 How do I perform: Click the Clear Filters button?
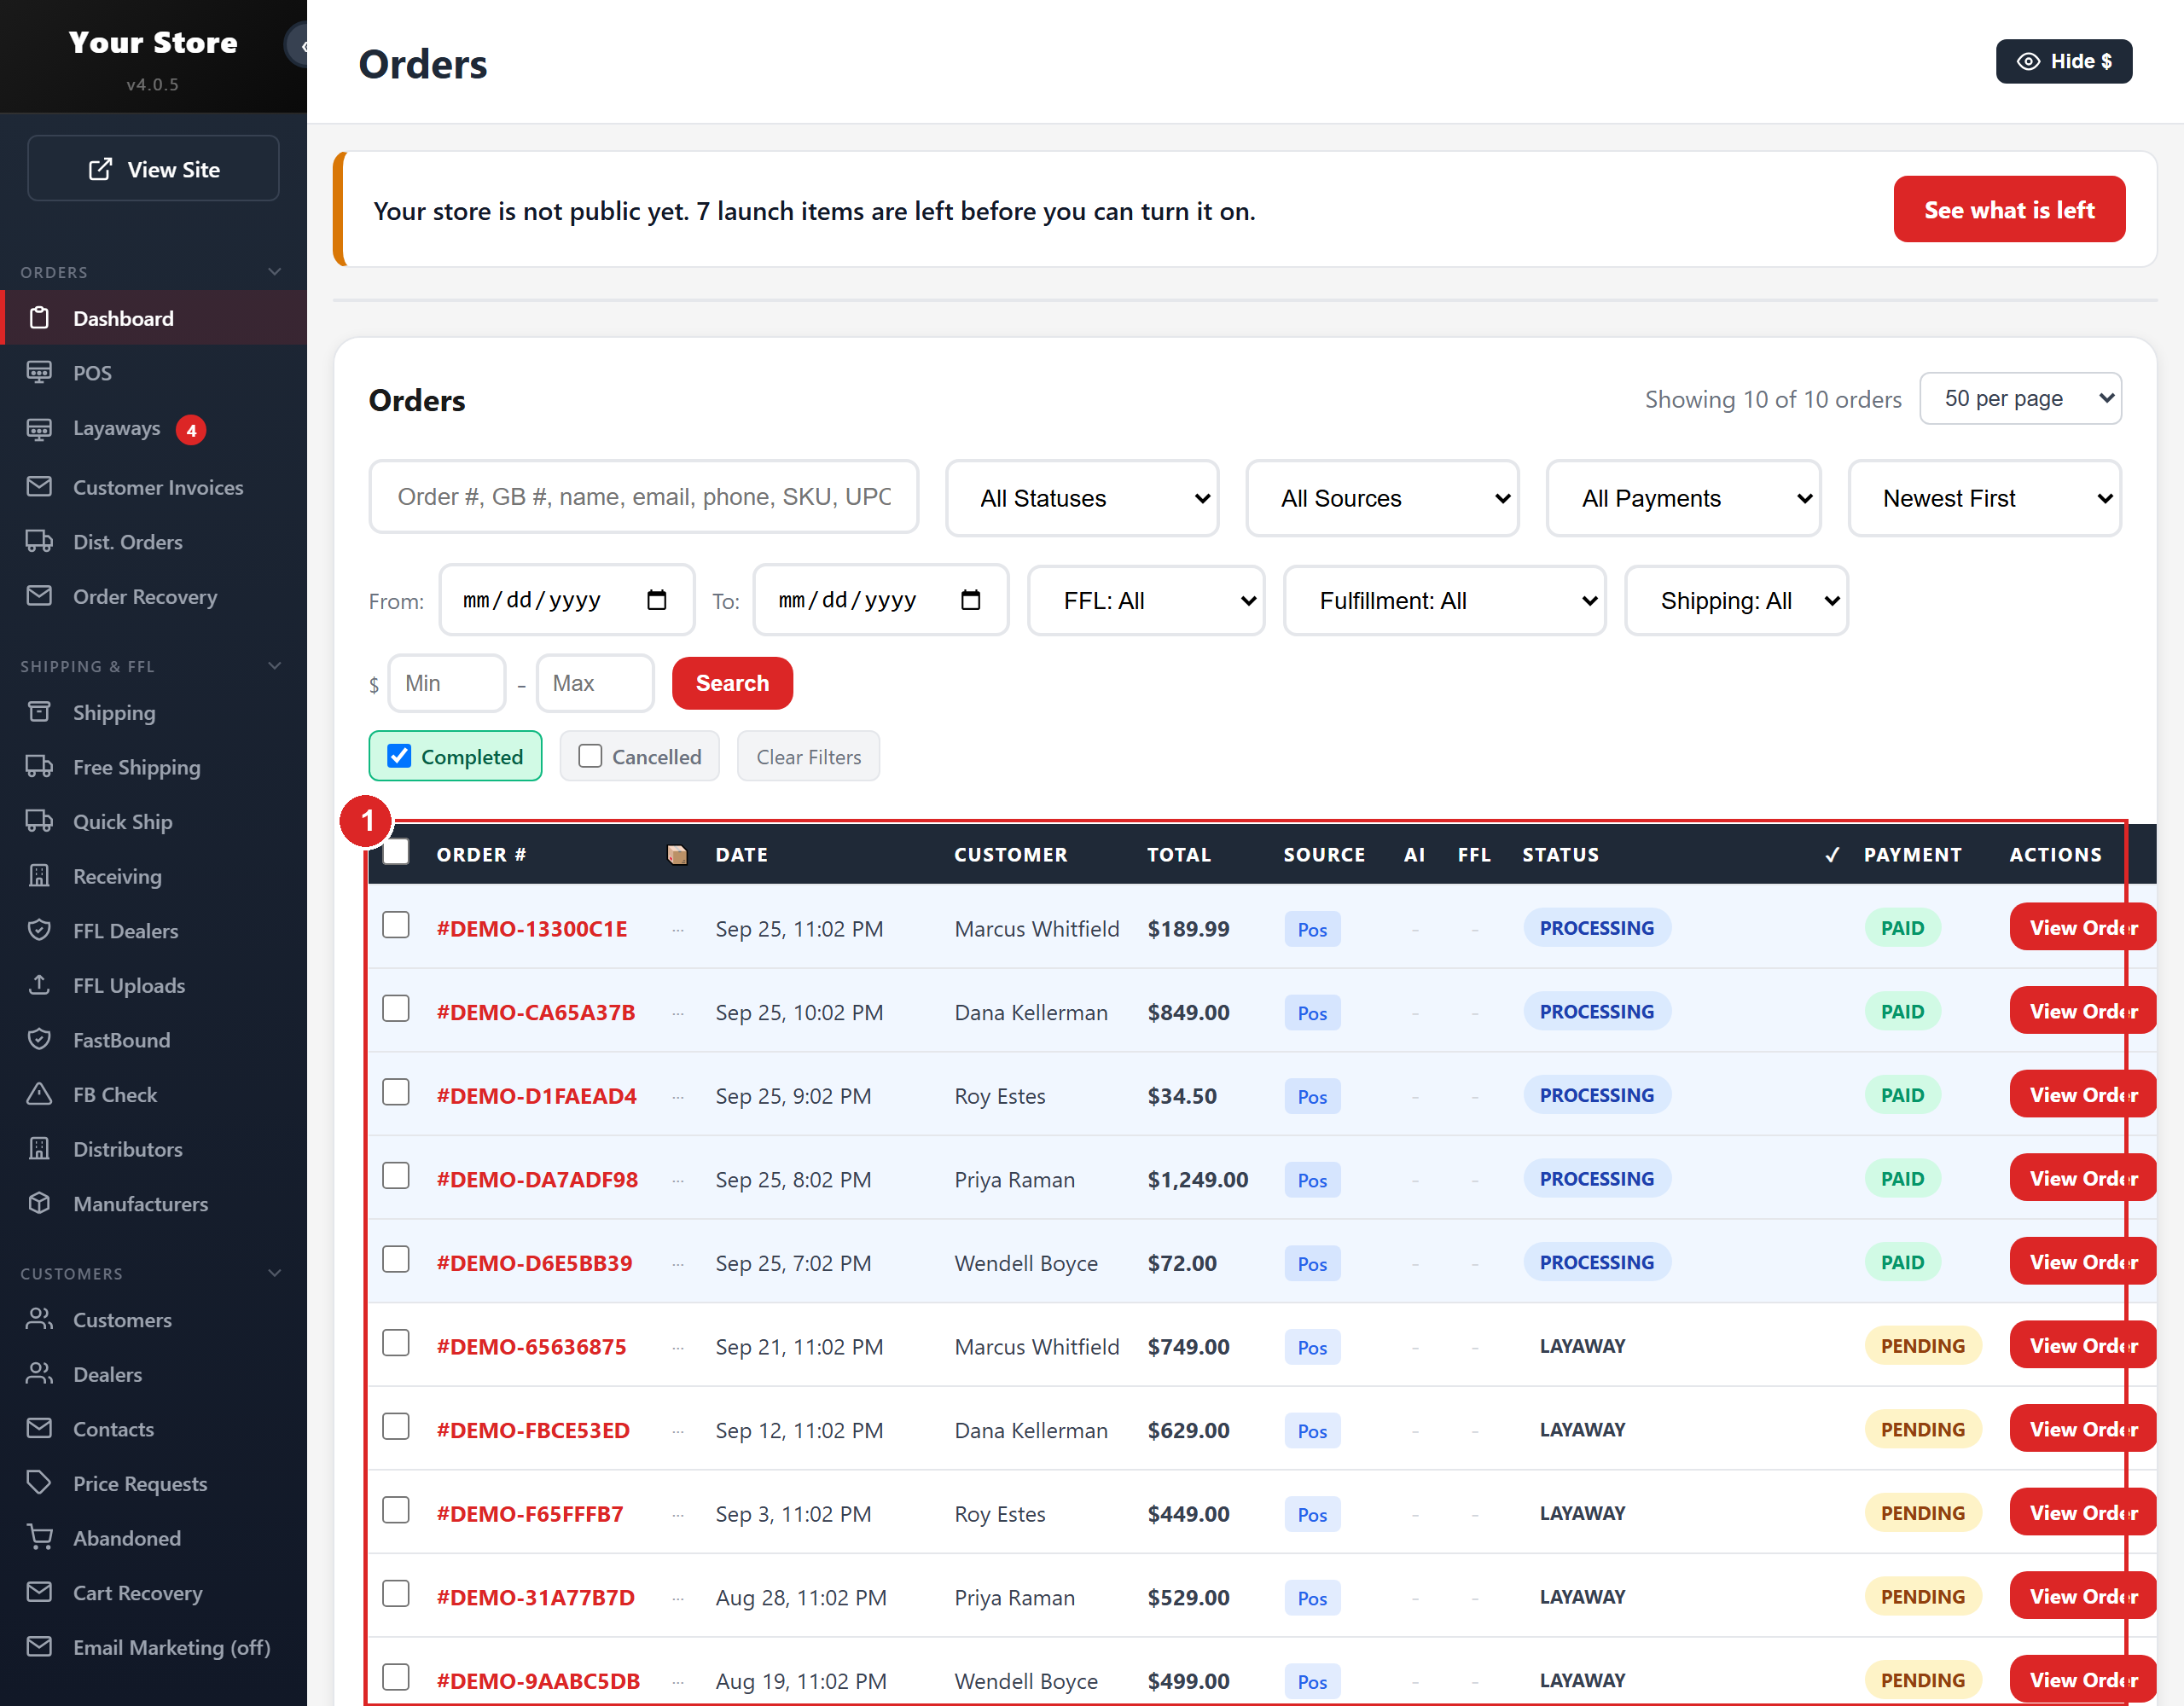tap(808, 756)
